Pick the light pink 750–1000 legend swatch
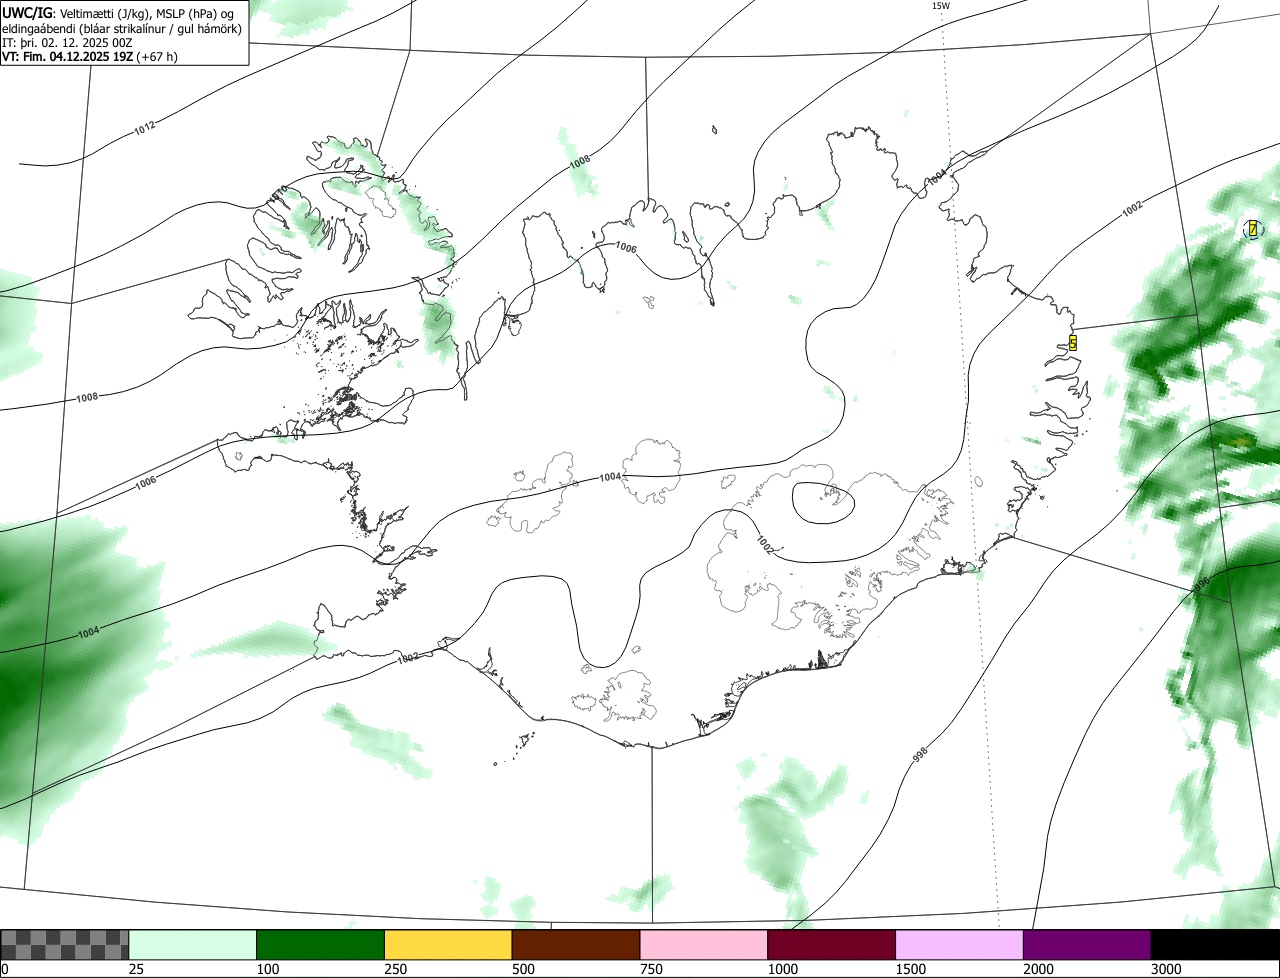1280x978 pixels. pyautogui.click(x=704, y=945)
